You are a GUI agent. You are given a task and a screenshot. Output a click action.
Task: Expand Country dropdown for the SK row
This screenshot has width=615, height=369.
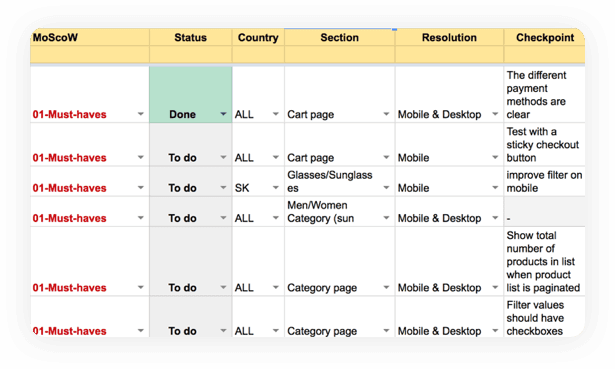pyautogui.click(x=276, y=188)
